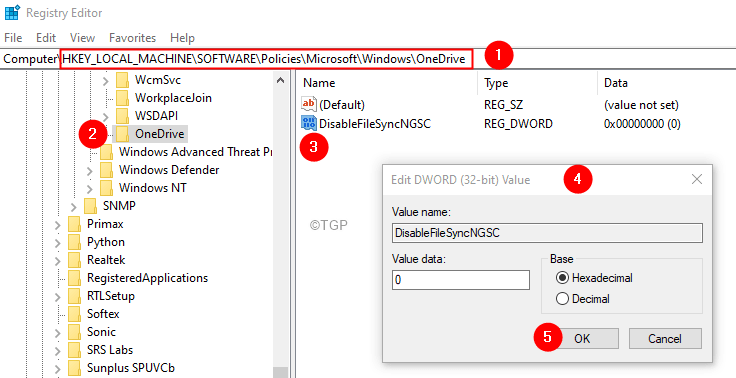
Task: Open the View menu
Action: point(83,38)
